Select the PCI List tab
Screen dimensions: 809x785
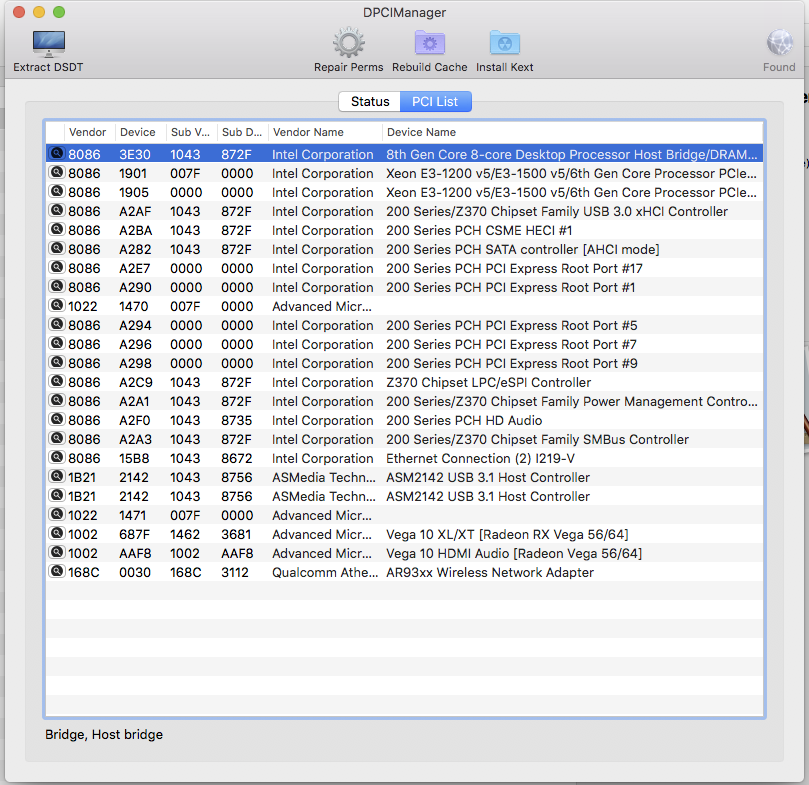(x=435, y=102)
